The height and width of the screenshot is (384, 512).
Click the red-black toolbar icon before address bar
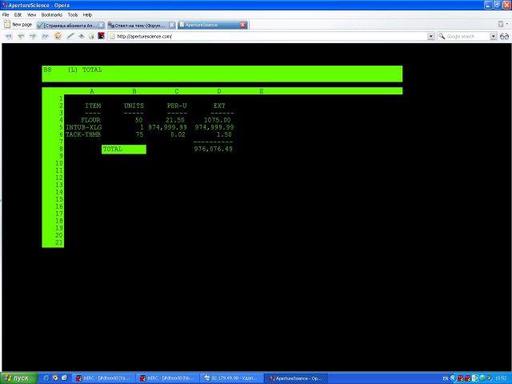pyautogui.click(x=101, y=36)
